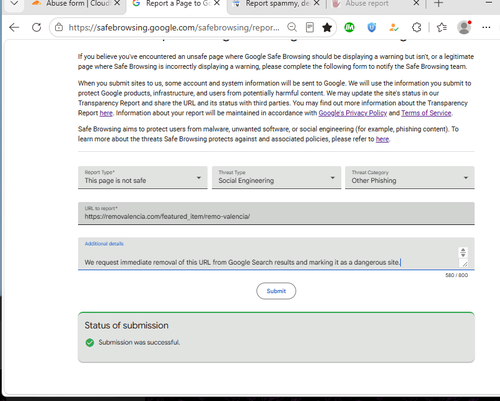Screen dimensions: 500x401
Task: Open the immersive reader icon in address bar
Action: [x=310, y=27]
